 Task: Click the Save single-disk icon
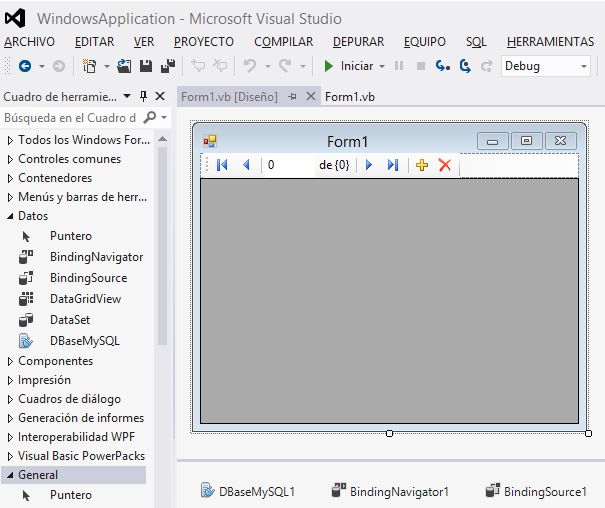146,66
